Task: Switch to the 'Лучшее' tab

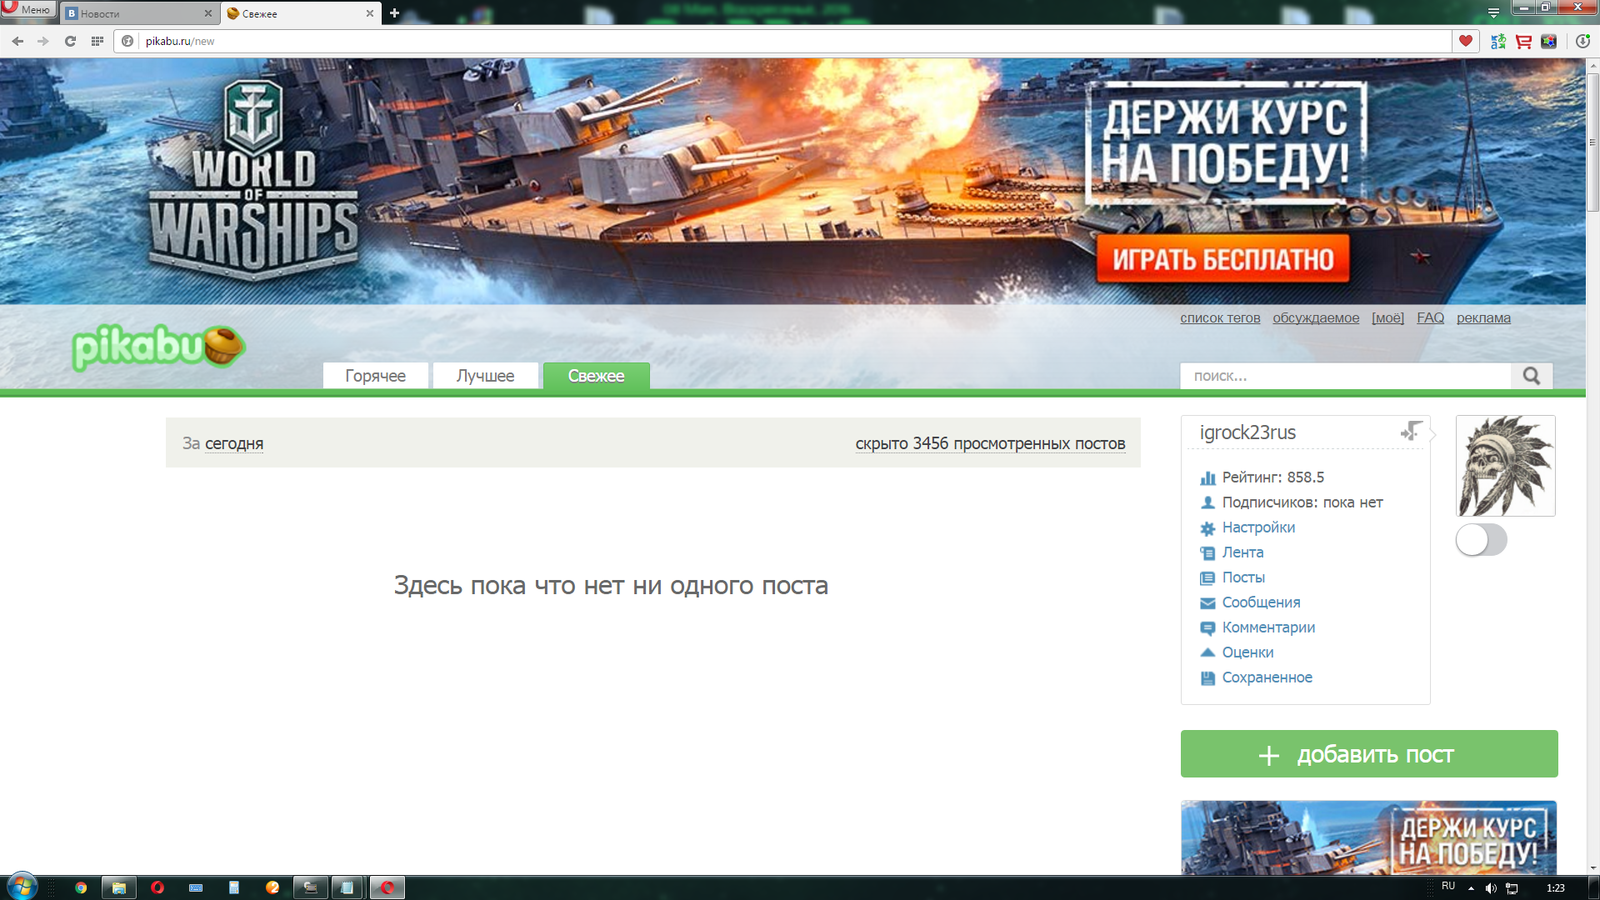Action: click(x=485, y=376)
